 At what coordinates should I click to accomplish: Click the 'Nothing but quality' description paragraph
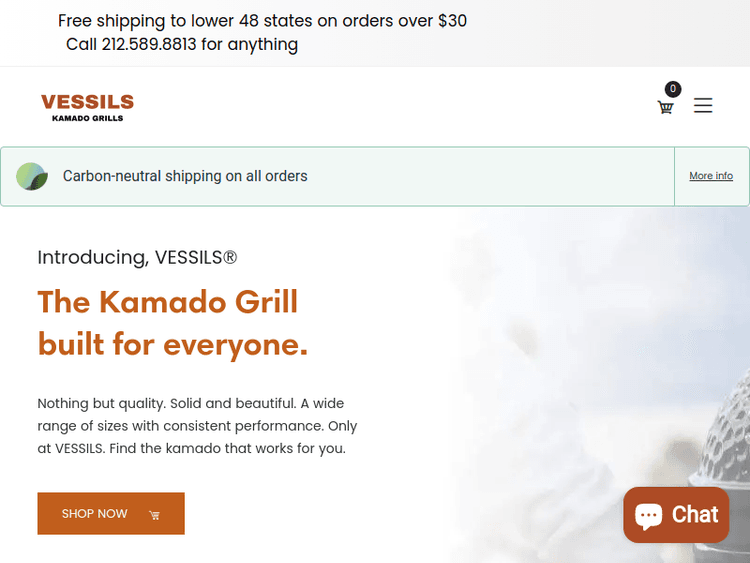point(197,426)
